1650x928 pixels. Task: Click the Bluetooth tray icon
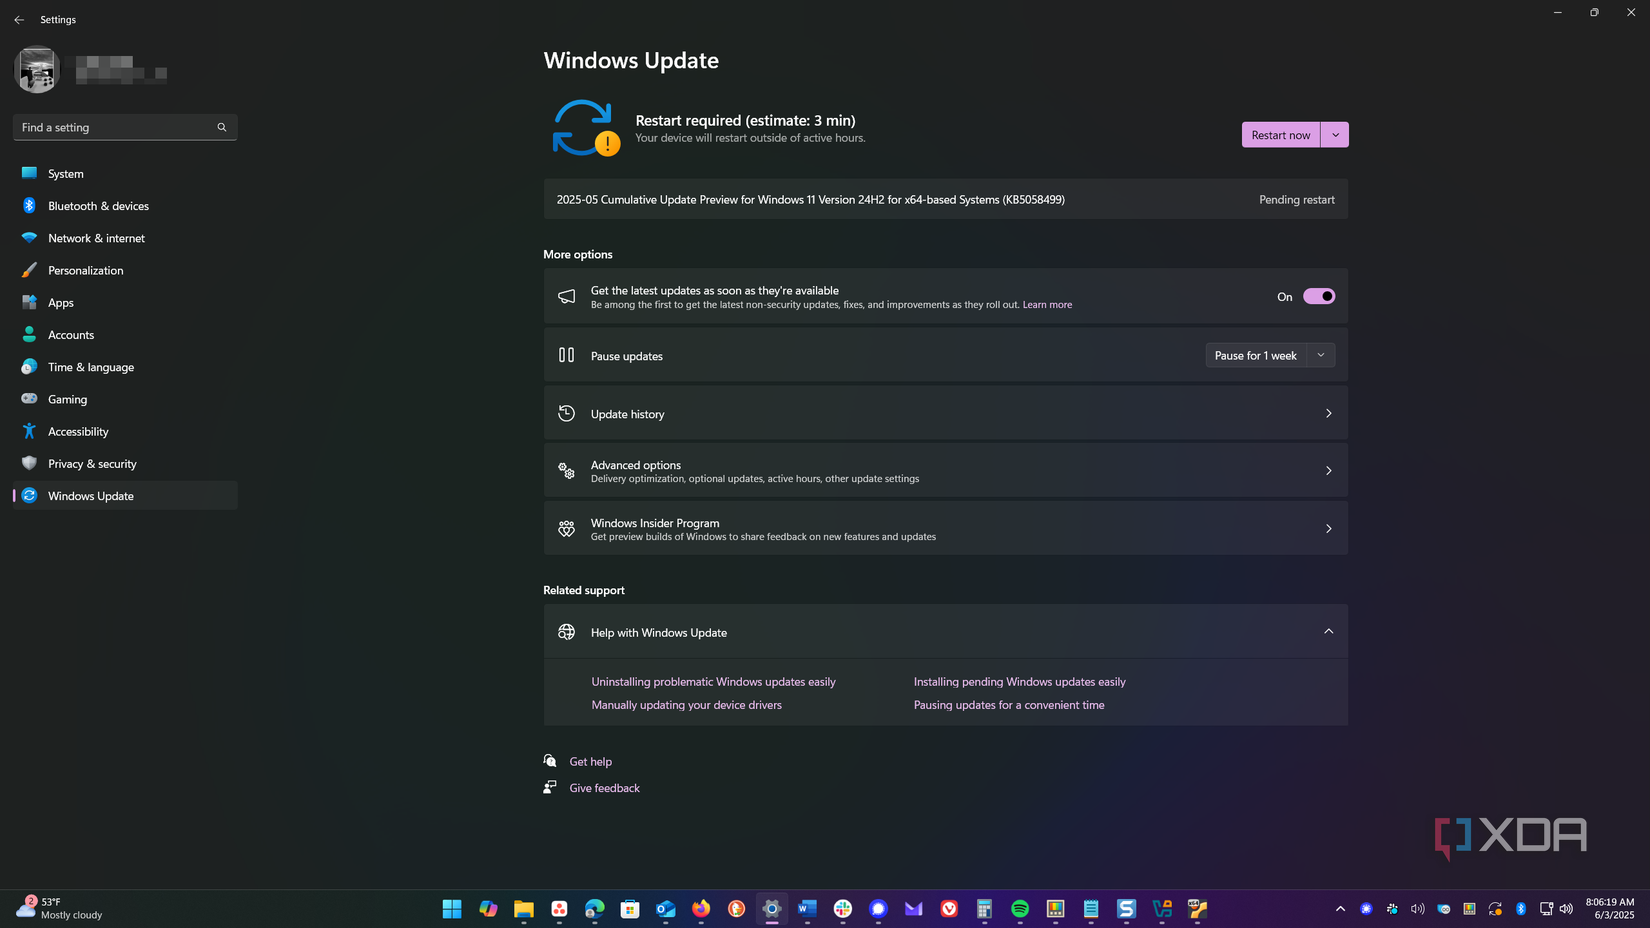click(1521, 908)
